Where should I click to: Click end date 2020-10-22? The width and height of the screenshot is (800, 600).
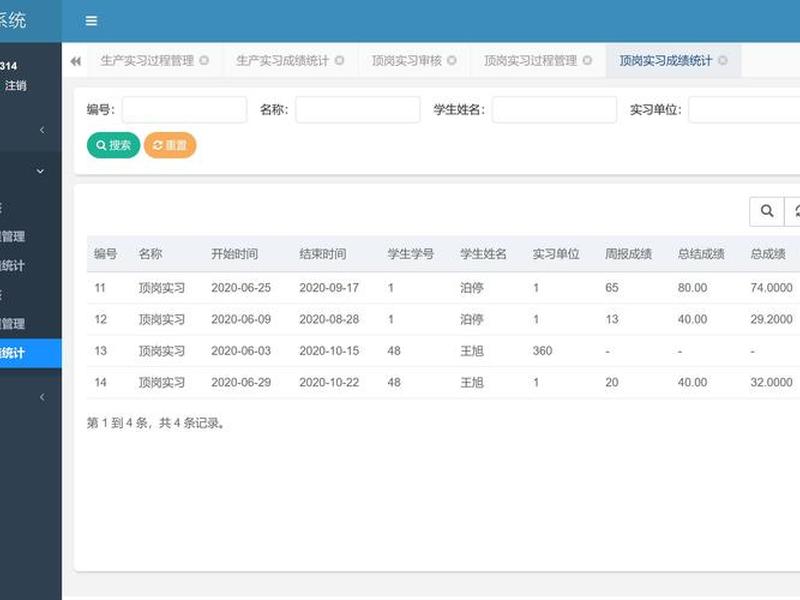[x=329, y=383]
